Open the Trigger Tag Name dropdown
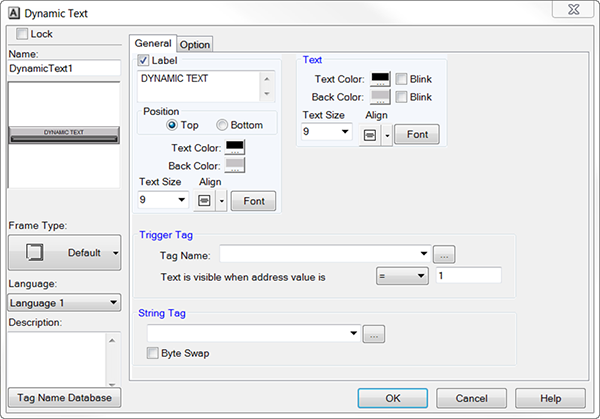600x419 pixels. [x=424, y=253]
